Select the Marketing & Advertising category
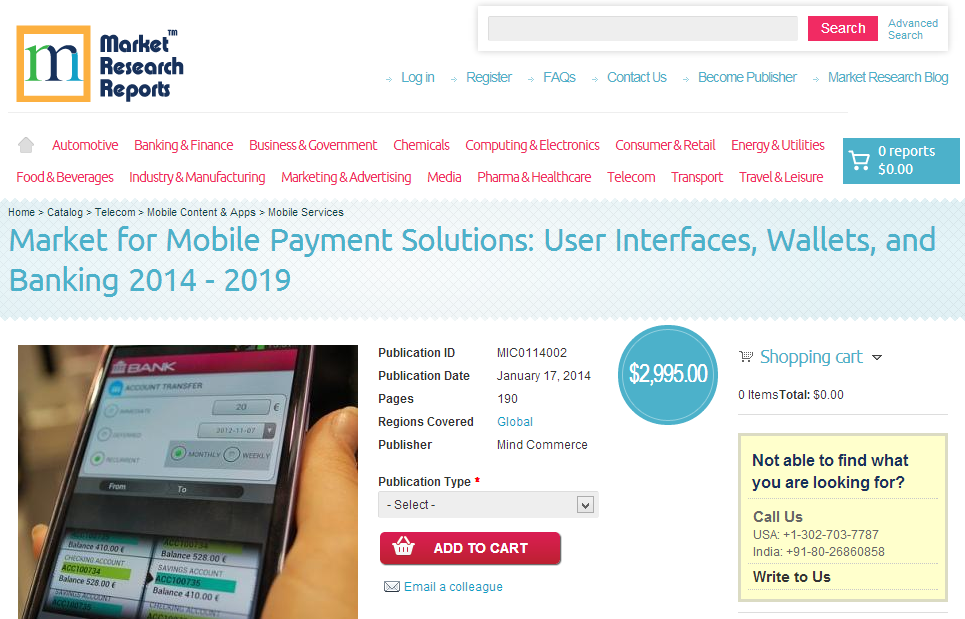This screenshot has height=619, width=965. coord(346,177)
